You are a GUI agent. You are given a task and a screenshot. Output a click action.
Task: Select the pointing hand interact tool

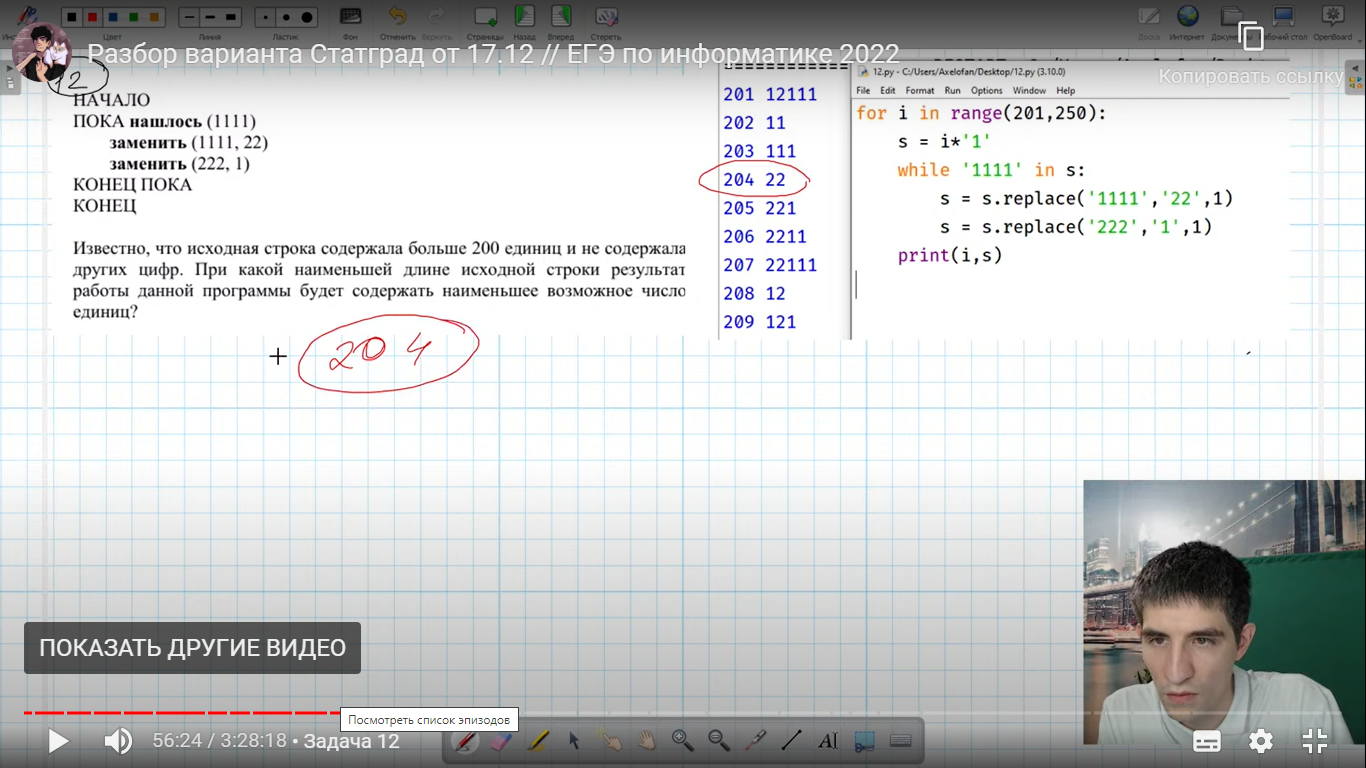pyautogui.click(x=610, y=741)
